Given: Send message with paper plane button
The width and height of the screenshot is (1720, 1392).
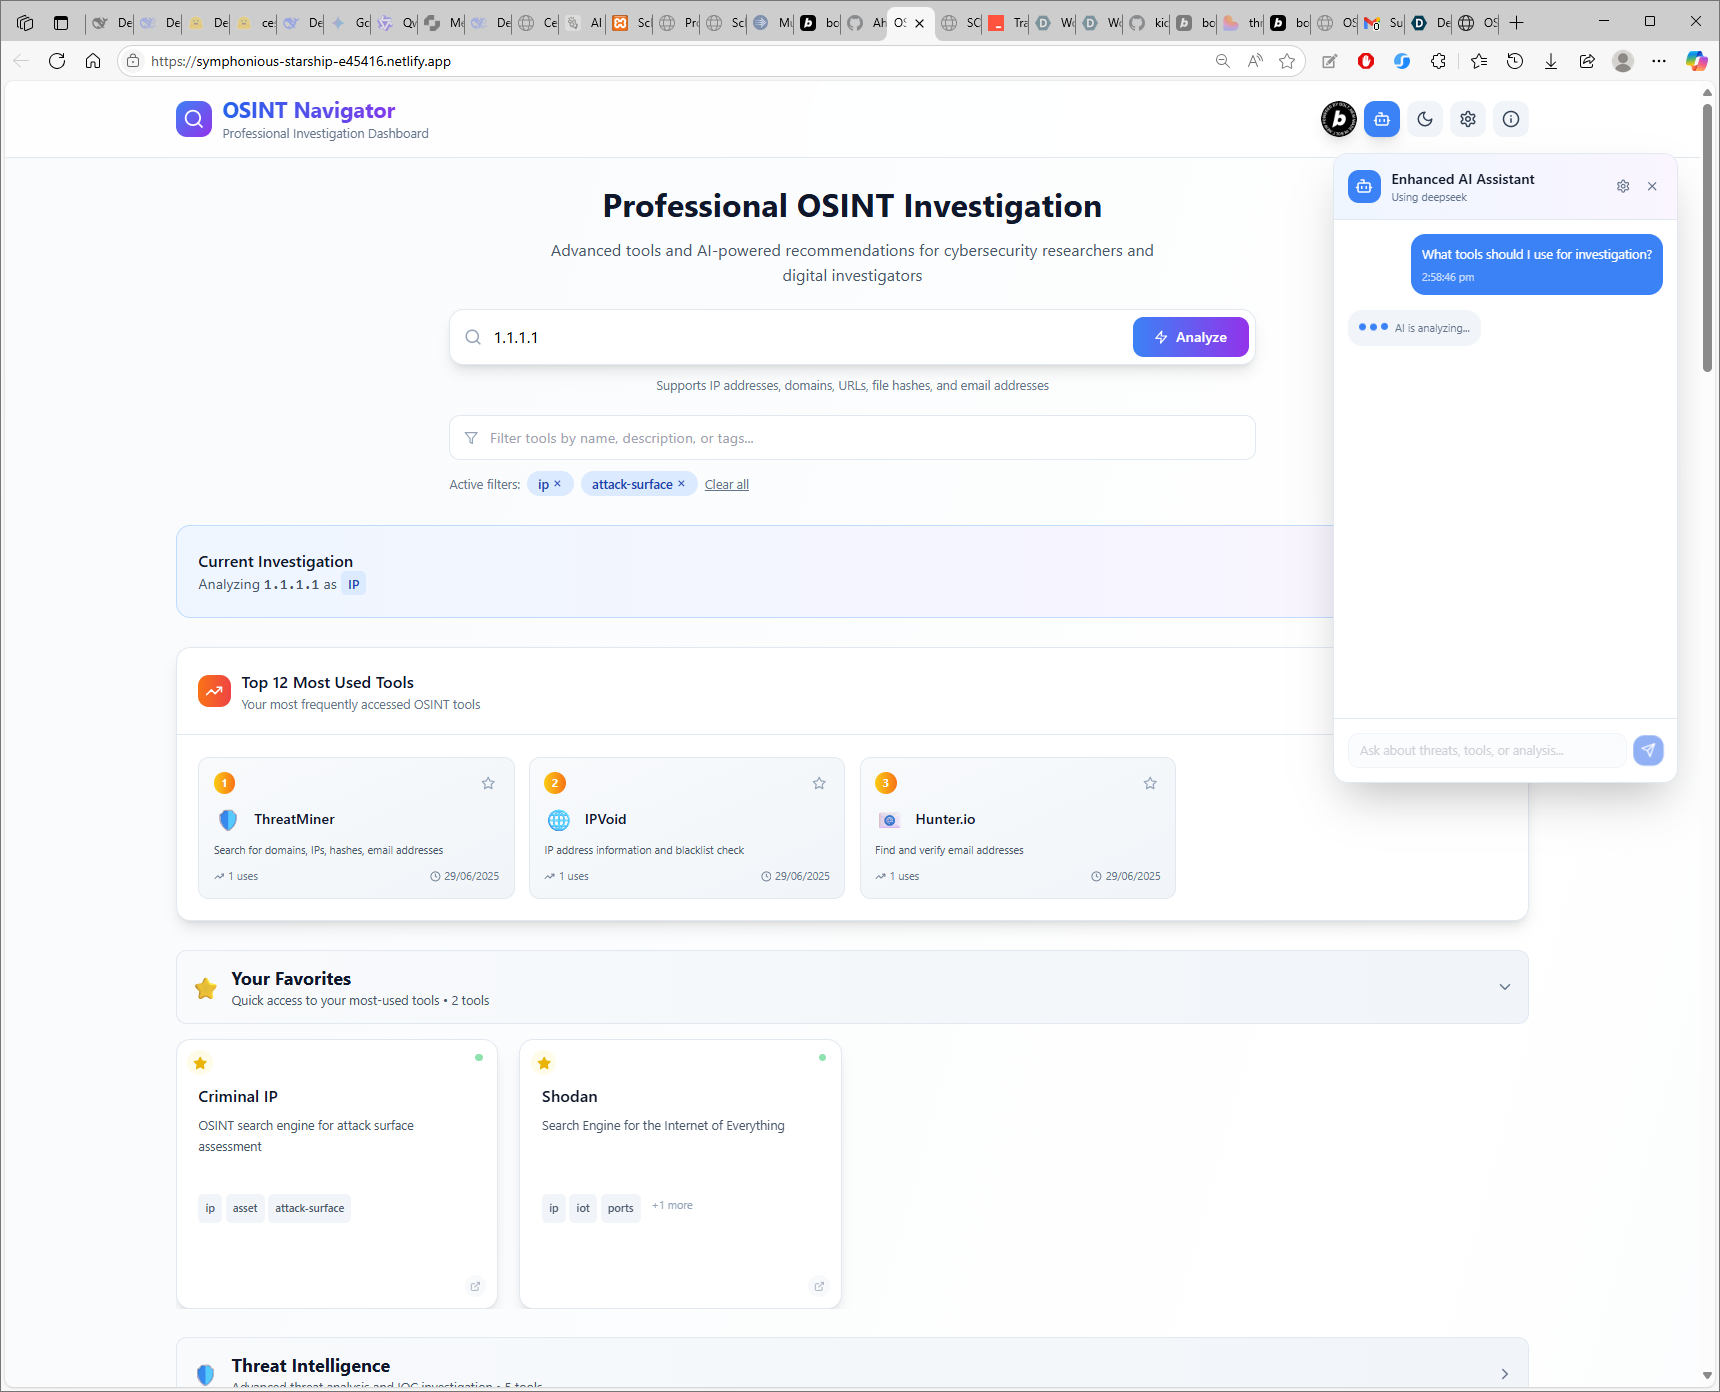Looking at the screenshot, I should tap(1648, 750).
